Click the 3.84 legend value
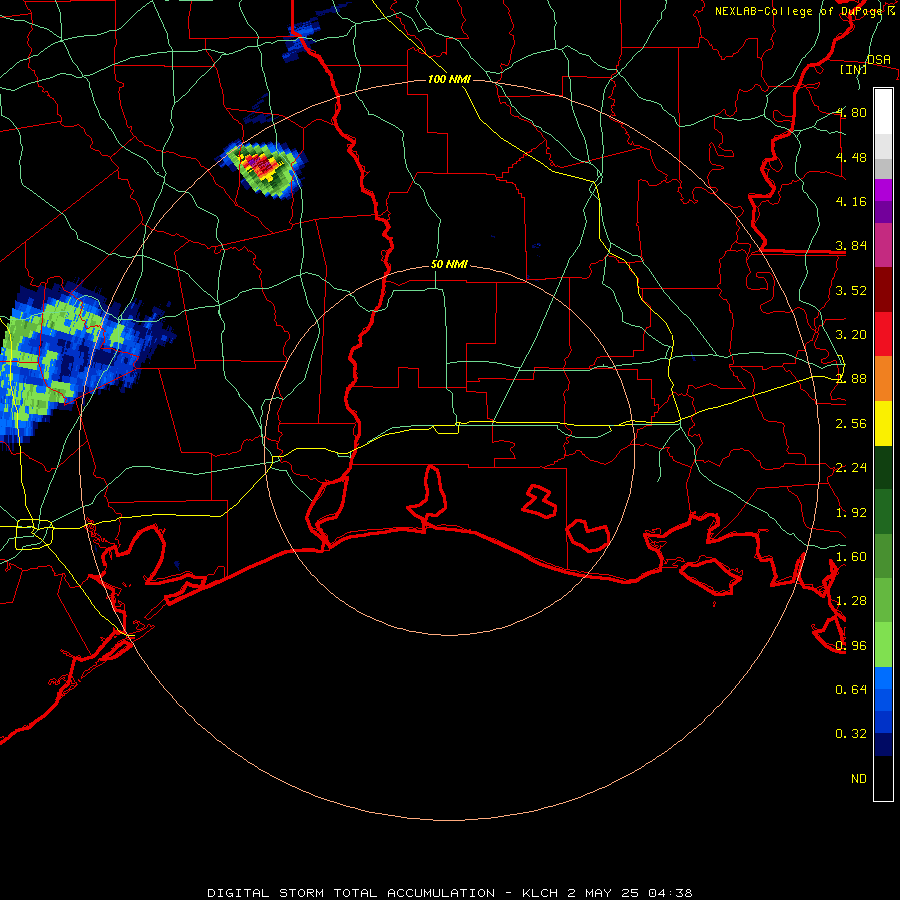 (x=852, y=246)
